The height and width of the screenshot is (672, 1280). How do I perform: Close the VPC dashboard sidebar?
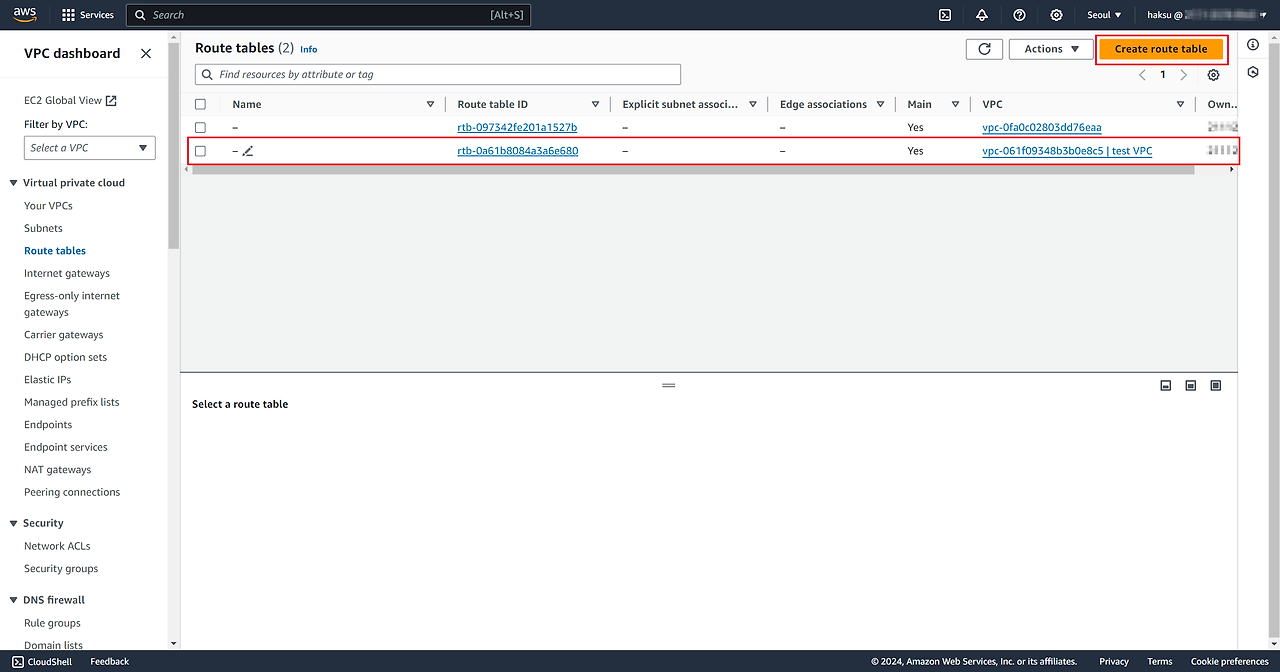tap(146, 54)
